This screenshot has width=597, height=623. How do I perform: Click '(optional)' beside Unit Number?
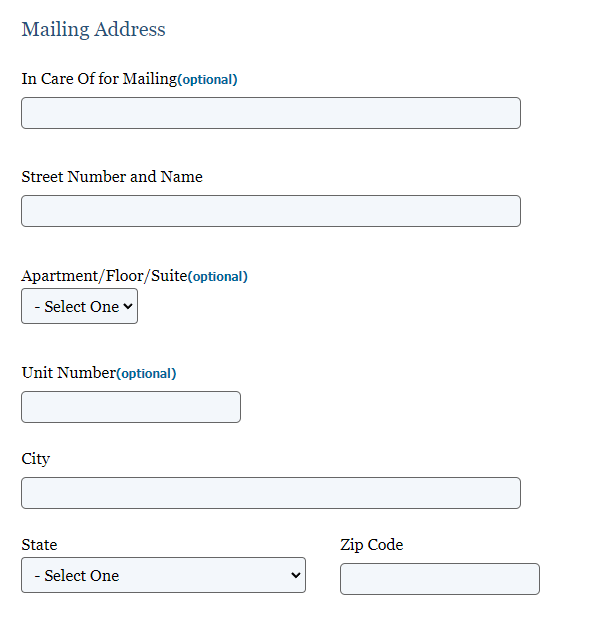(146, 373)
